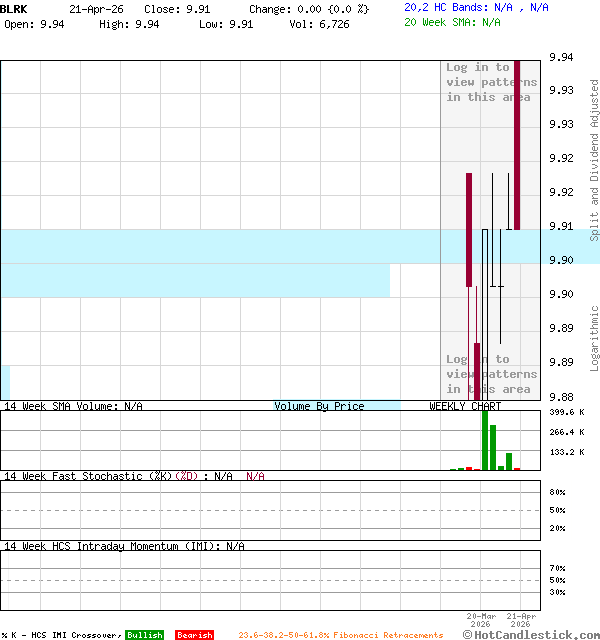This screenshot has height=640, width=600.
Task: Click the BLRK ticker symbol
Action: tap(15, 8)
